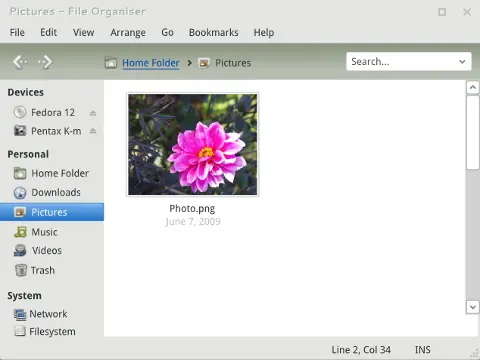Open Filesystem in sidebar
The width and height of the screenshot is (480, 360).
coord(52,332)
